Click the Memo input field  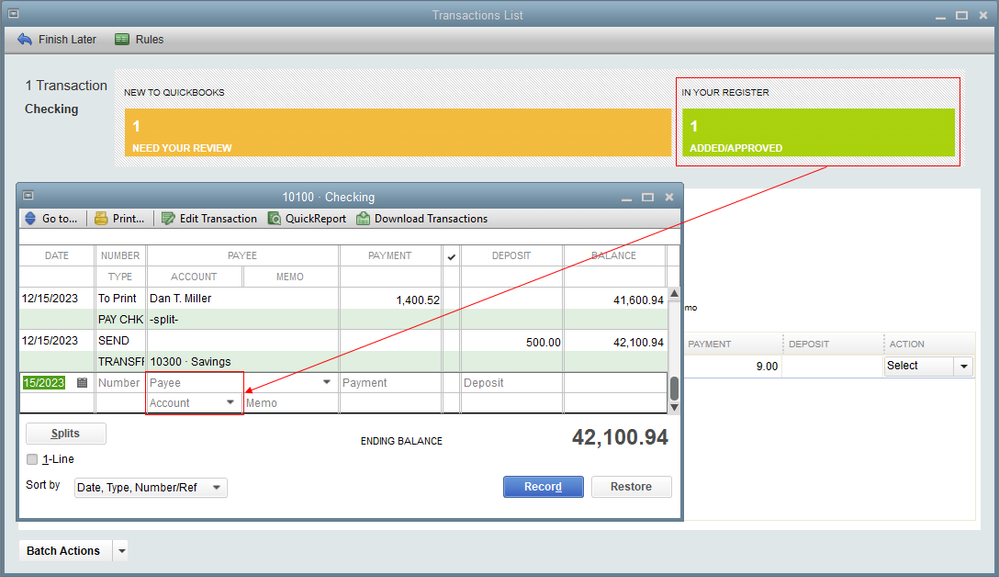[x=291, y=403]
